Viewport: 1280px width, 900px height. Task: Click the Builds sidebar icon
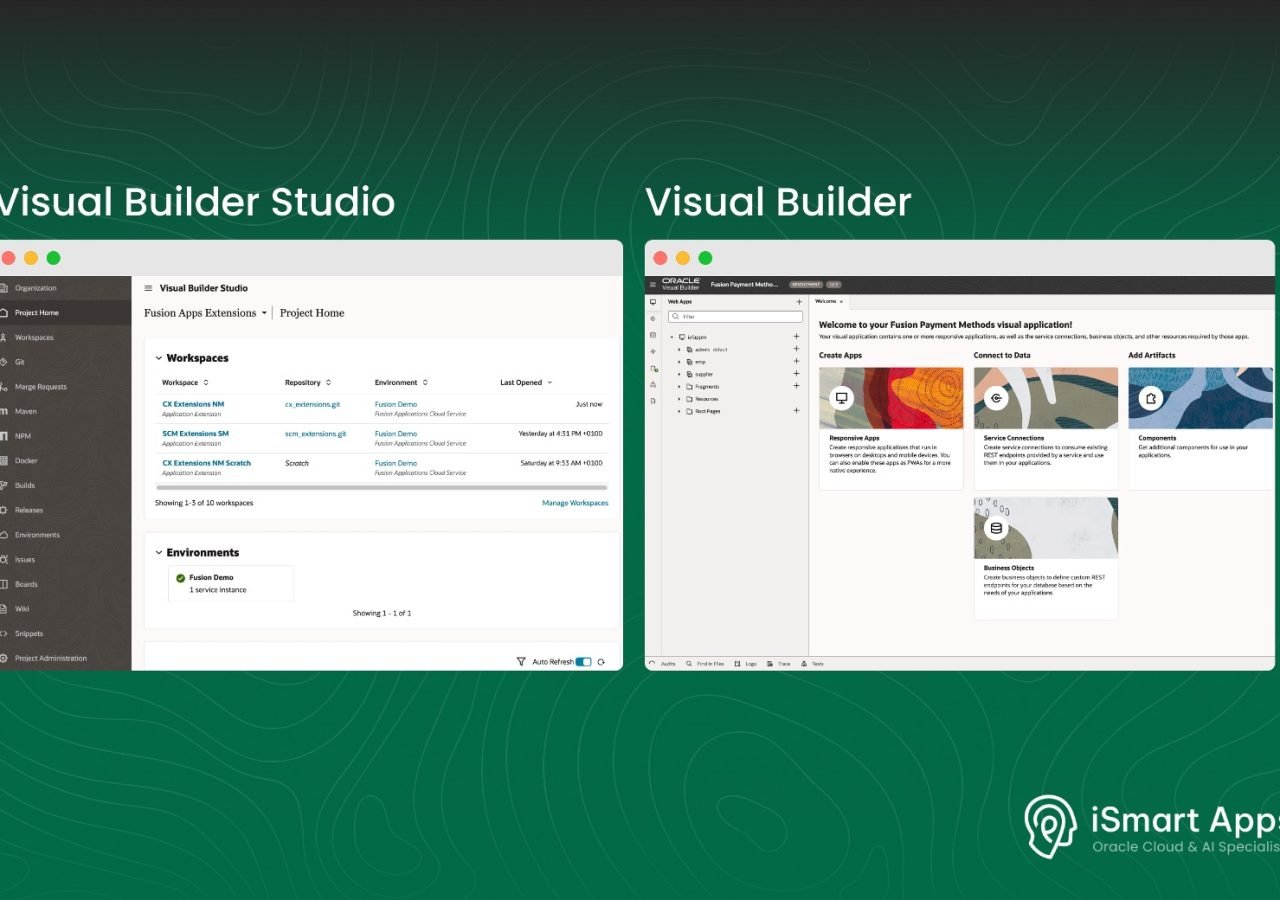4,485
